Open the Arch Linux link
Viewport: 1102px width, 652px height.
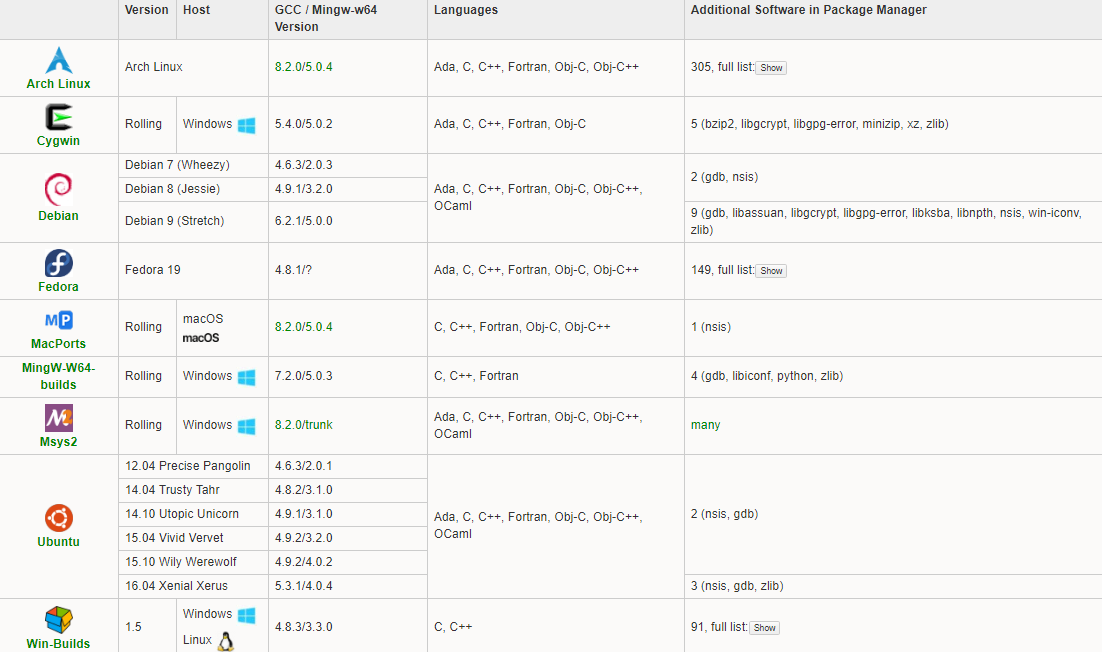click(58, 84)
